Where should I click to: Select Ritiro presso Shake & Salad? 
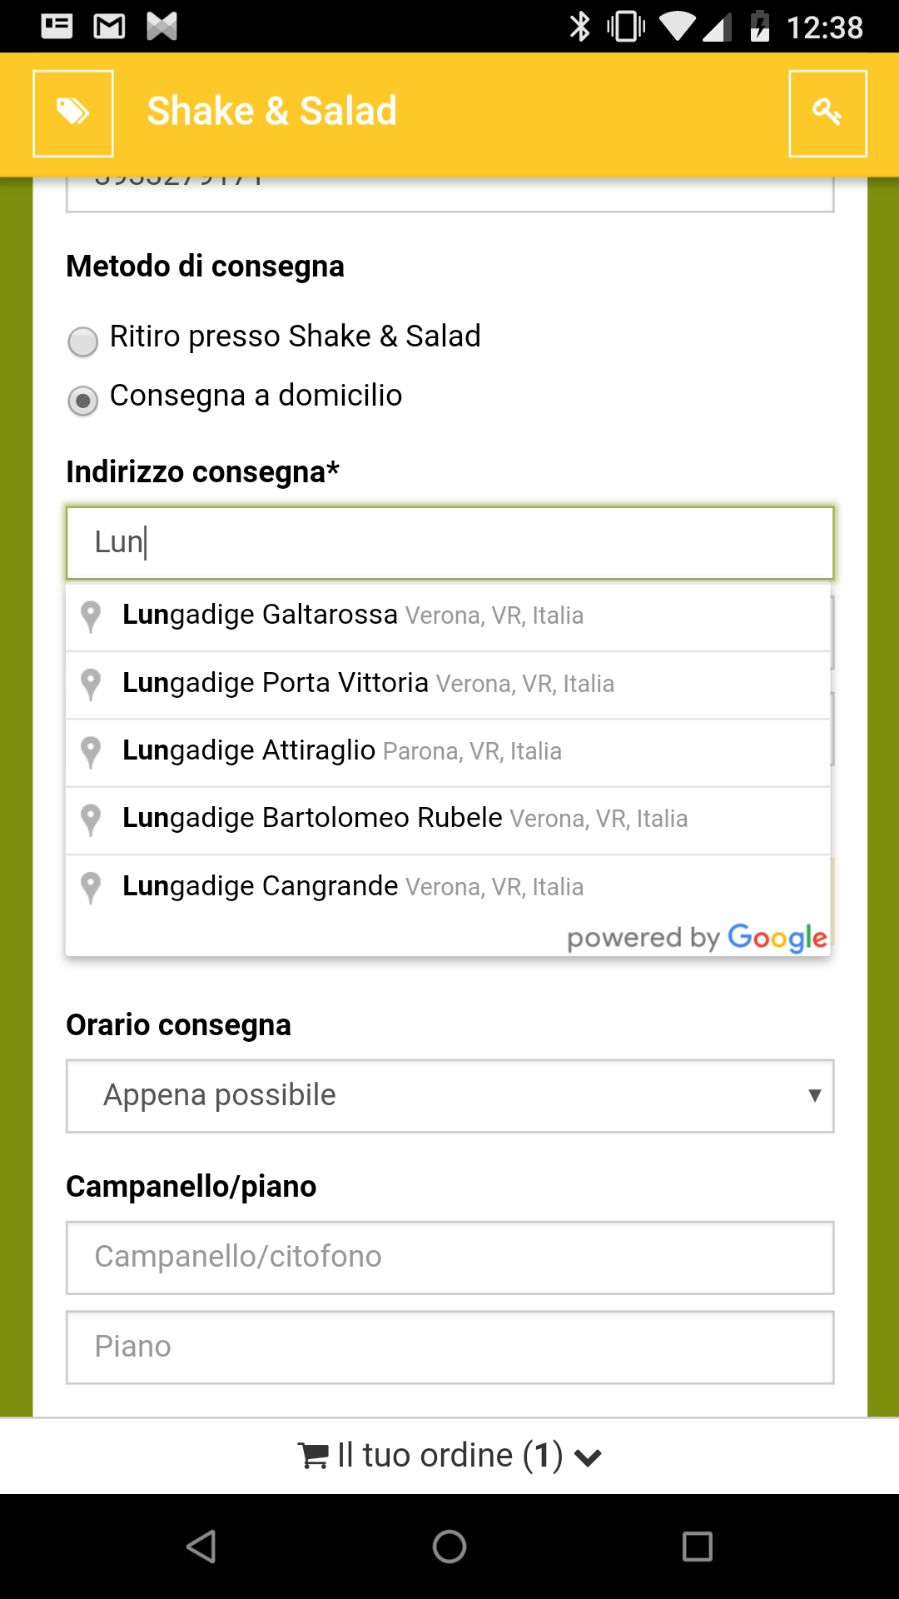click(x=83, y=341)
